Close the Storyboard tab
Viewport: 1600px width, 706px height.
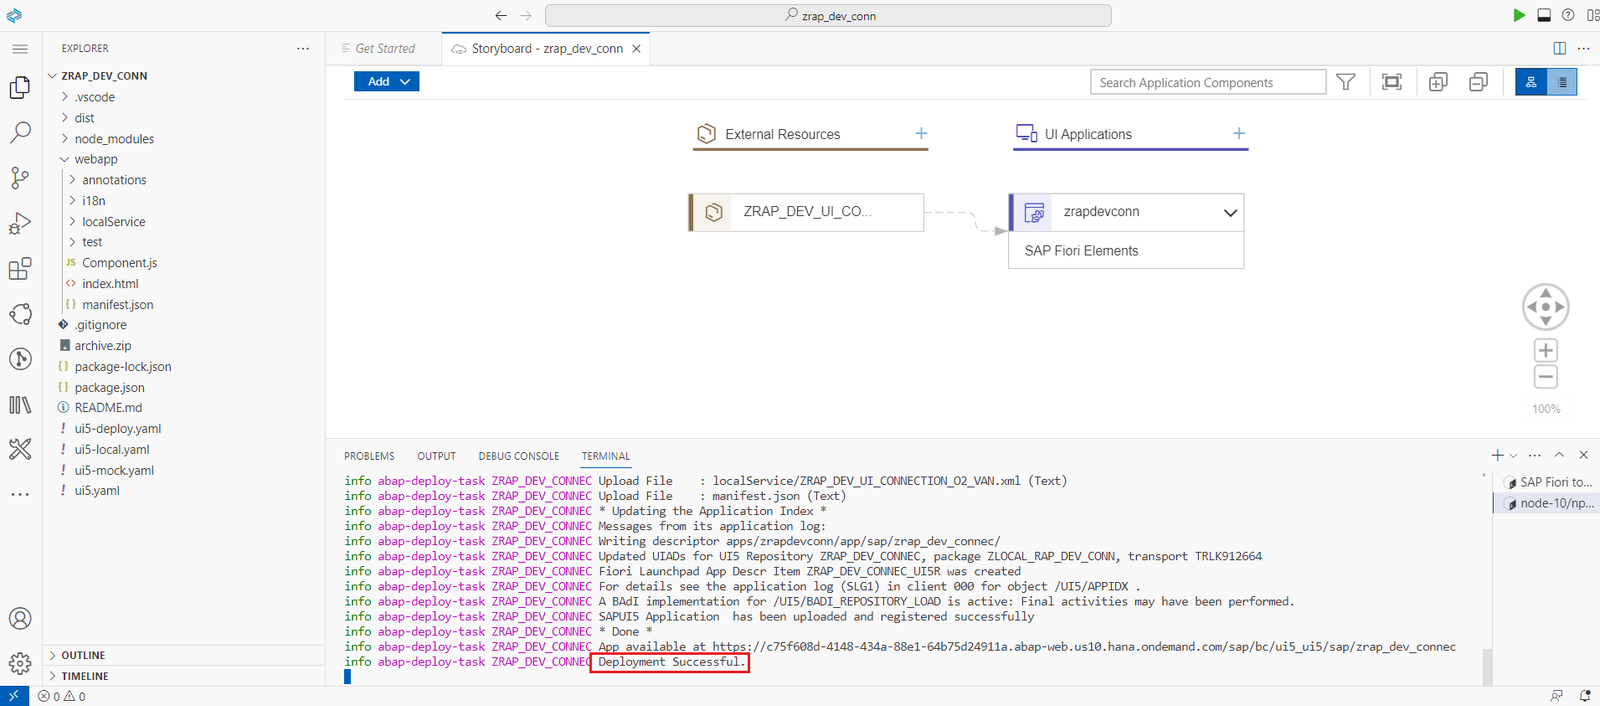(636, 49)
